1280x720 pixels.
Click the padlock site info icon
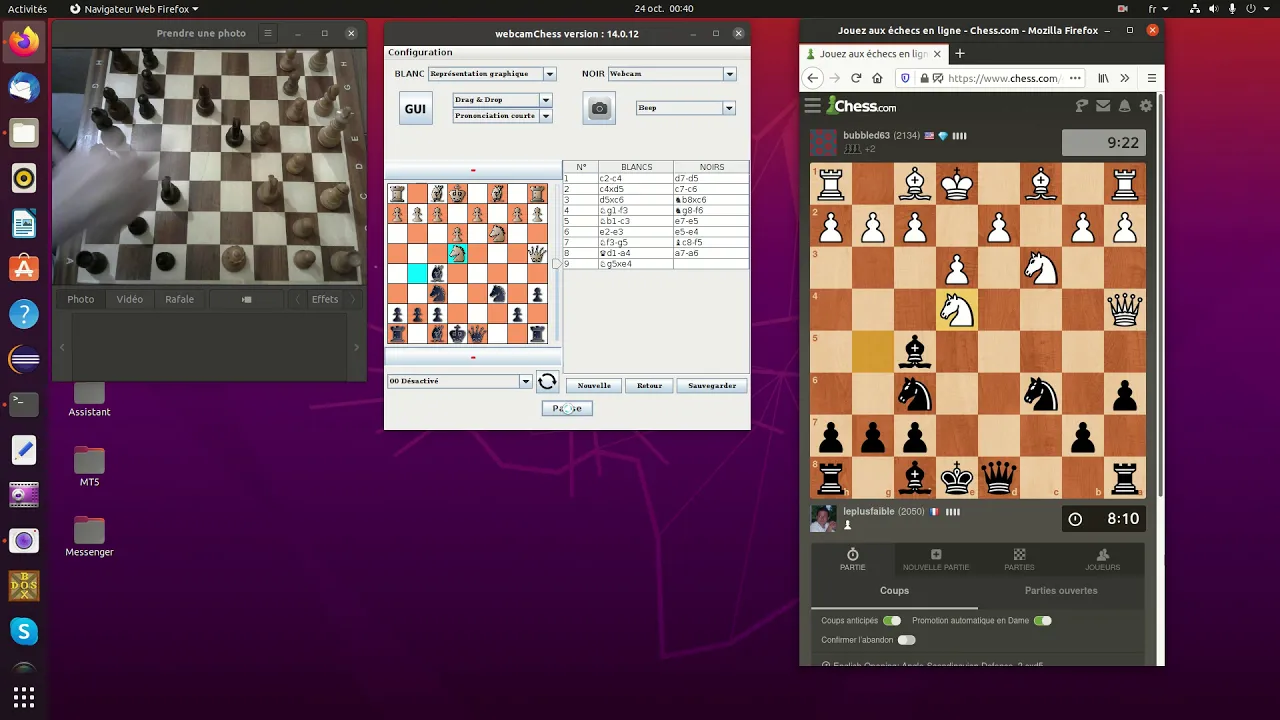(926, 78)
